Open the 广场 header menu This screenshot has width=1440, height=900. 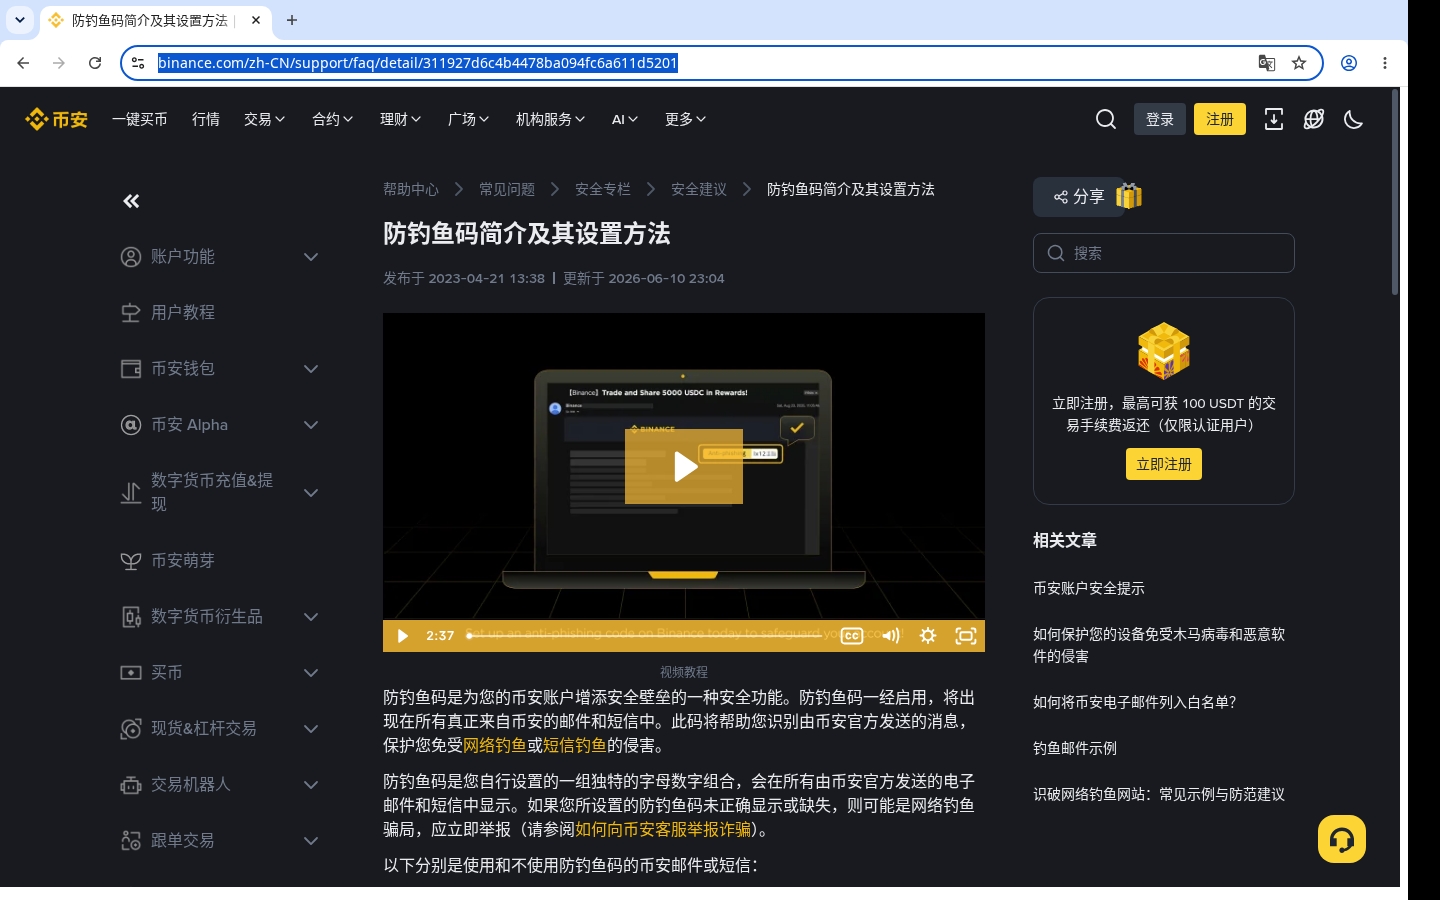coord(469,119)
